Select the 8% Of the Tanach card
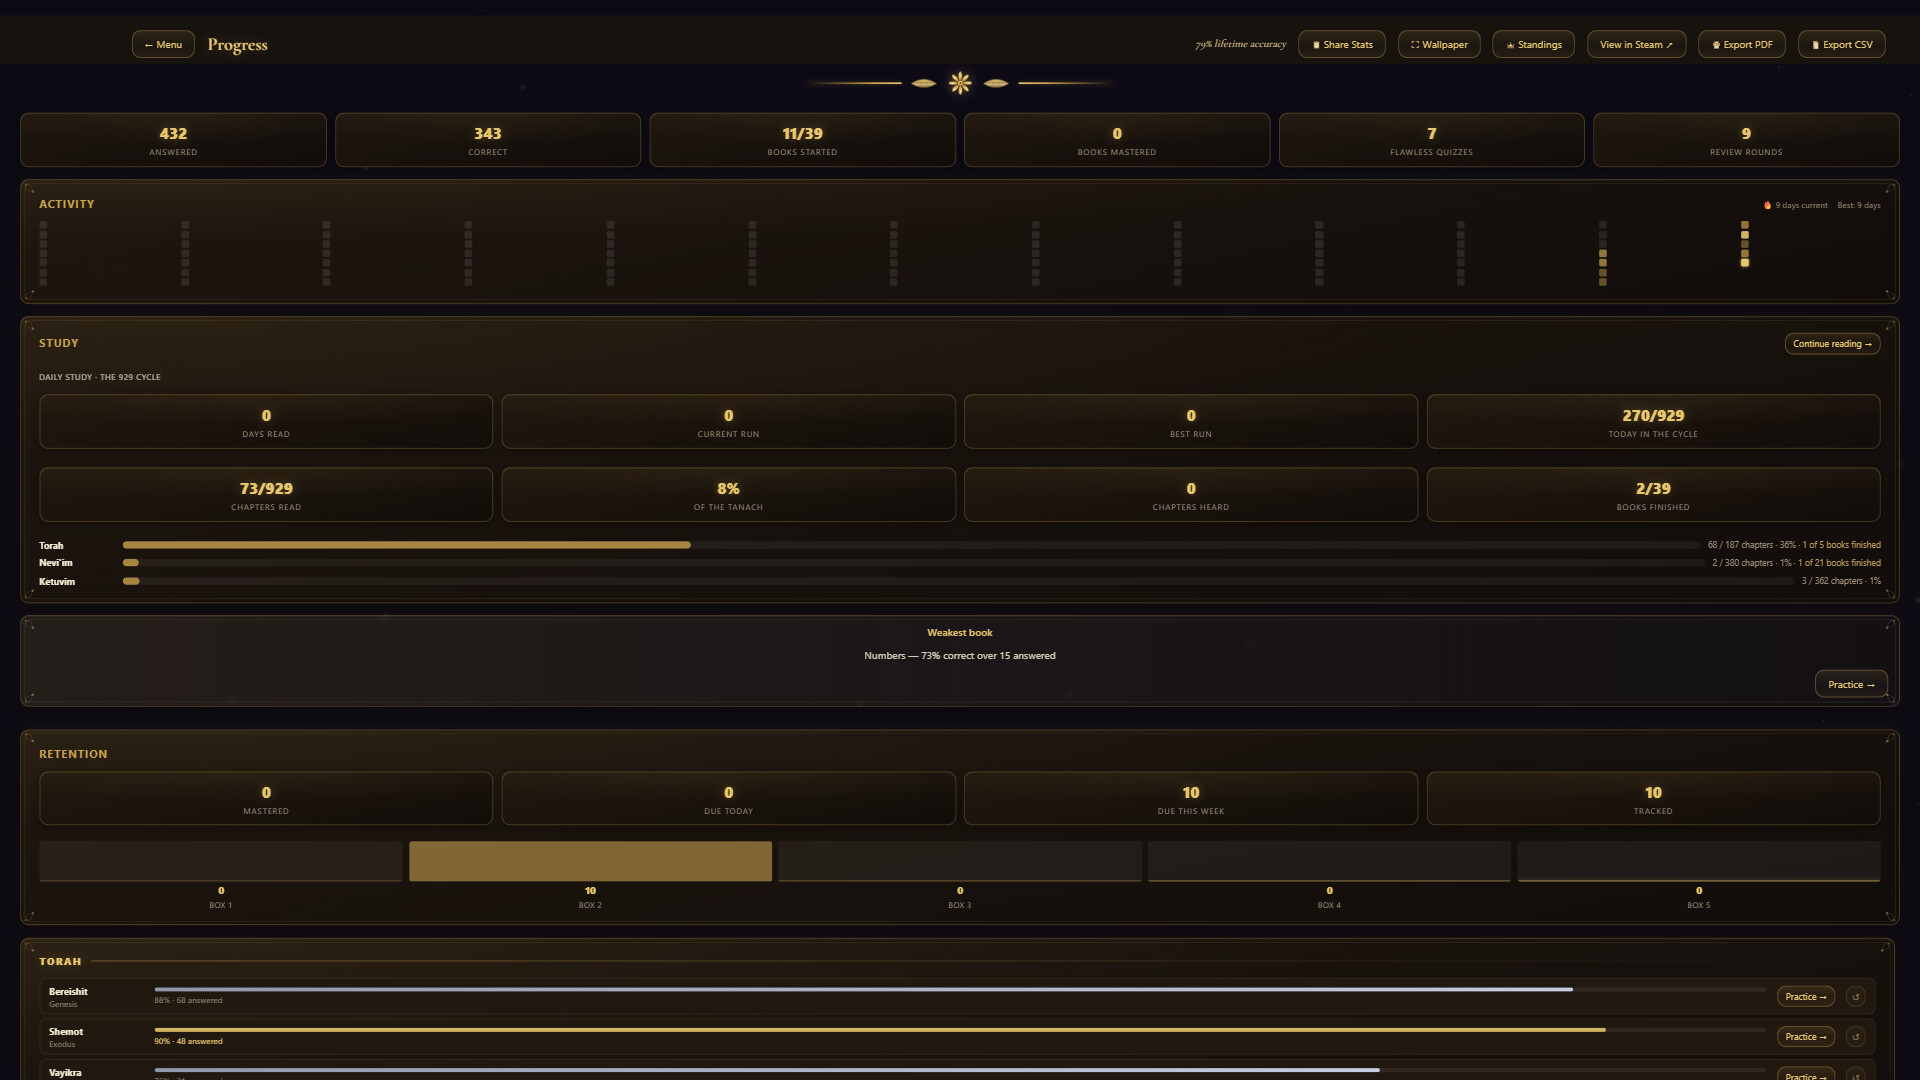The height and width of the screenshot is (1080, 1920). point(728,495)
